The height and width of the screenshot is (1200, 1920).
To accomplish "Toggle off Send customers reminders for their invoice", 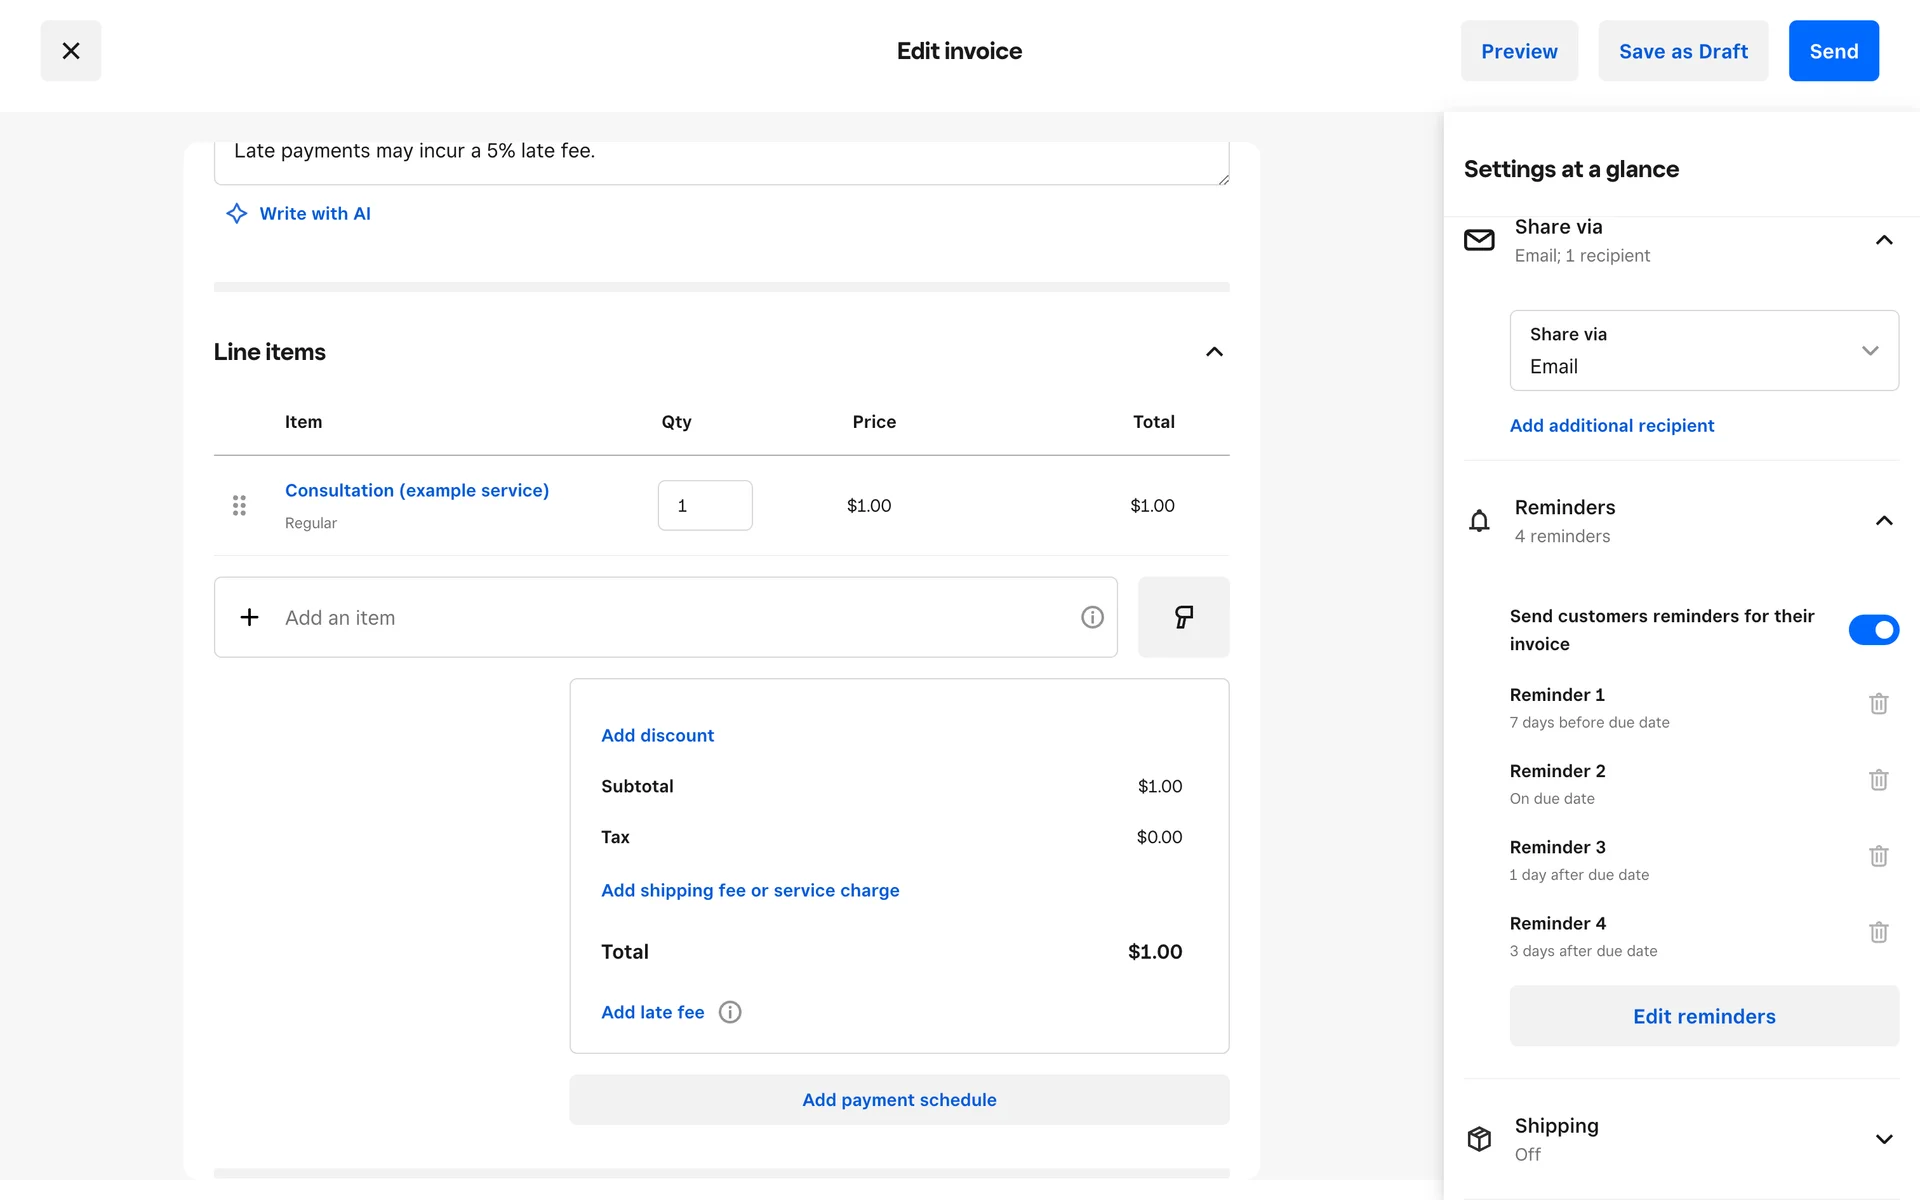I will pos(1873,630).
